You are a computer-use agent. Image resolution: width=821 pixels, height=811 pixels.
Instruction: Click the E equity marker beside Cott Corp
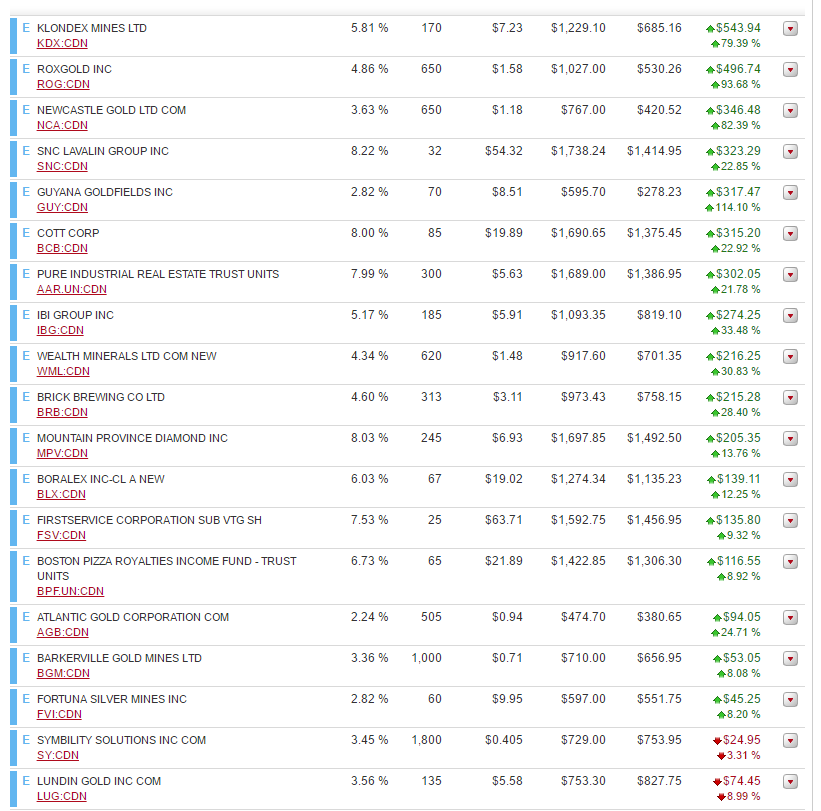click(26, 232)
